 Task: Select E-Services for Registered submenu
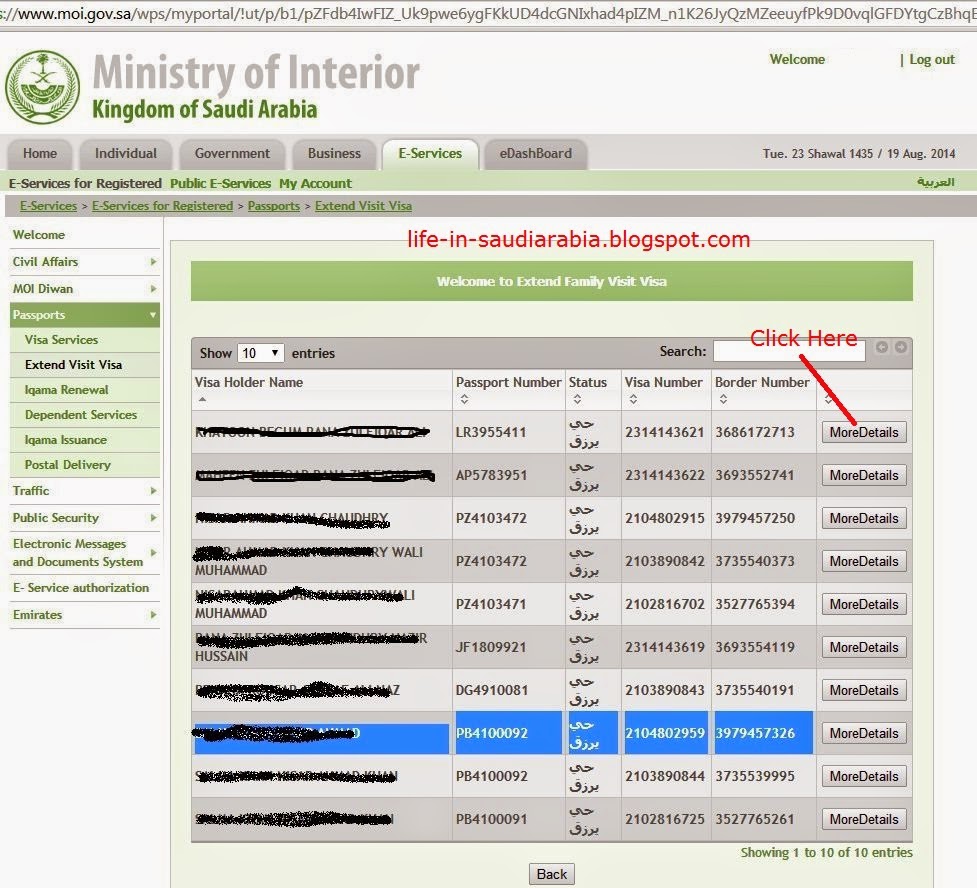pyautogui.click(x=85, y=183)
